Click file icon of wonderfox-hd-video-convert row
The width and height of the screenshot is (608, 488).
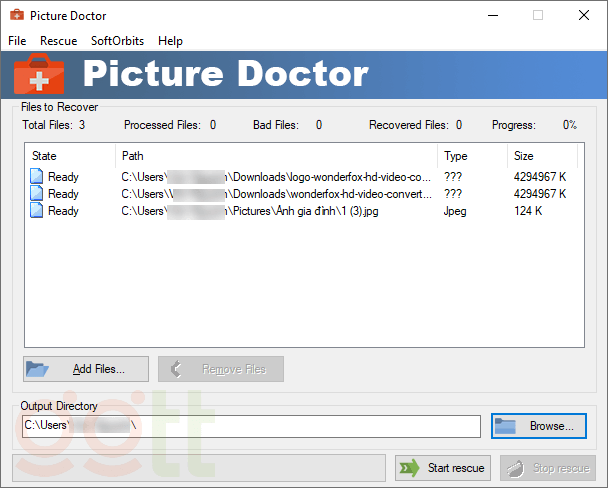click(37, 194)
